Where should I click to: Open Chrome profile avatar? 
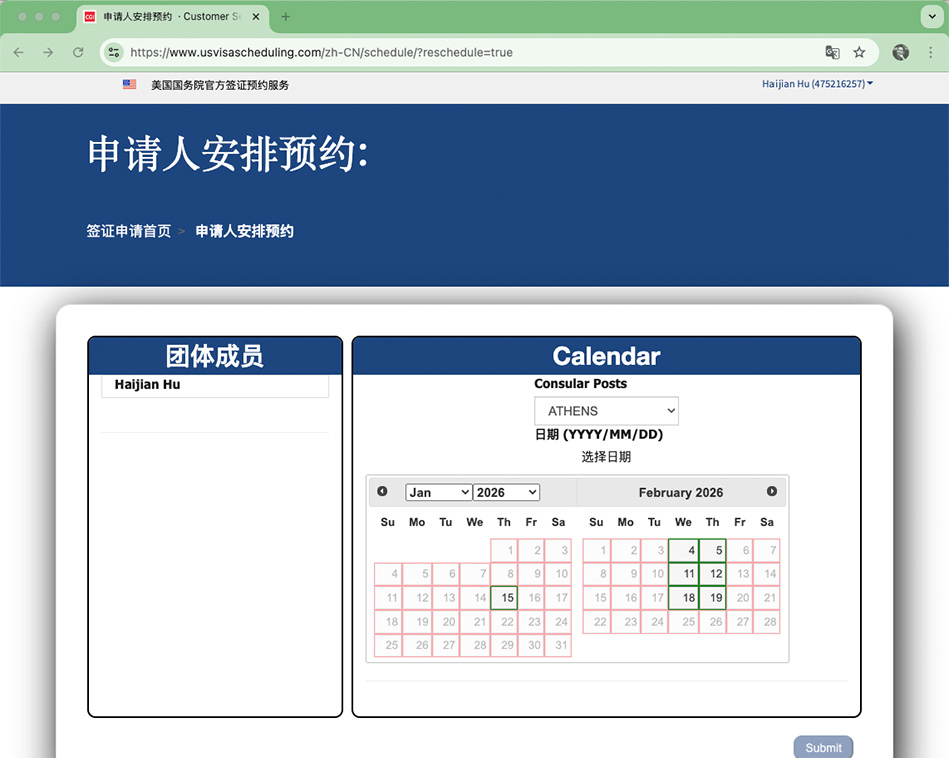coord(900,52)
